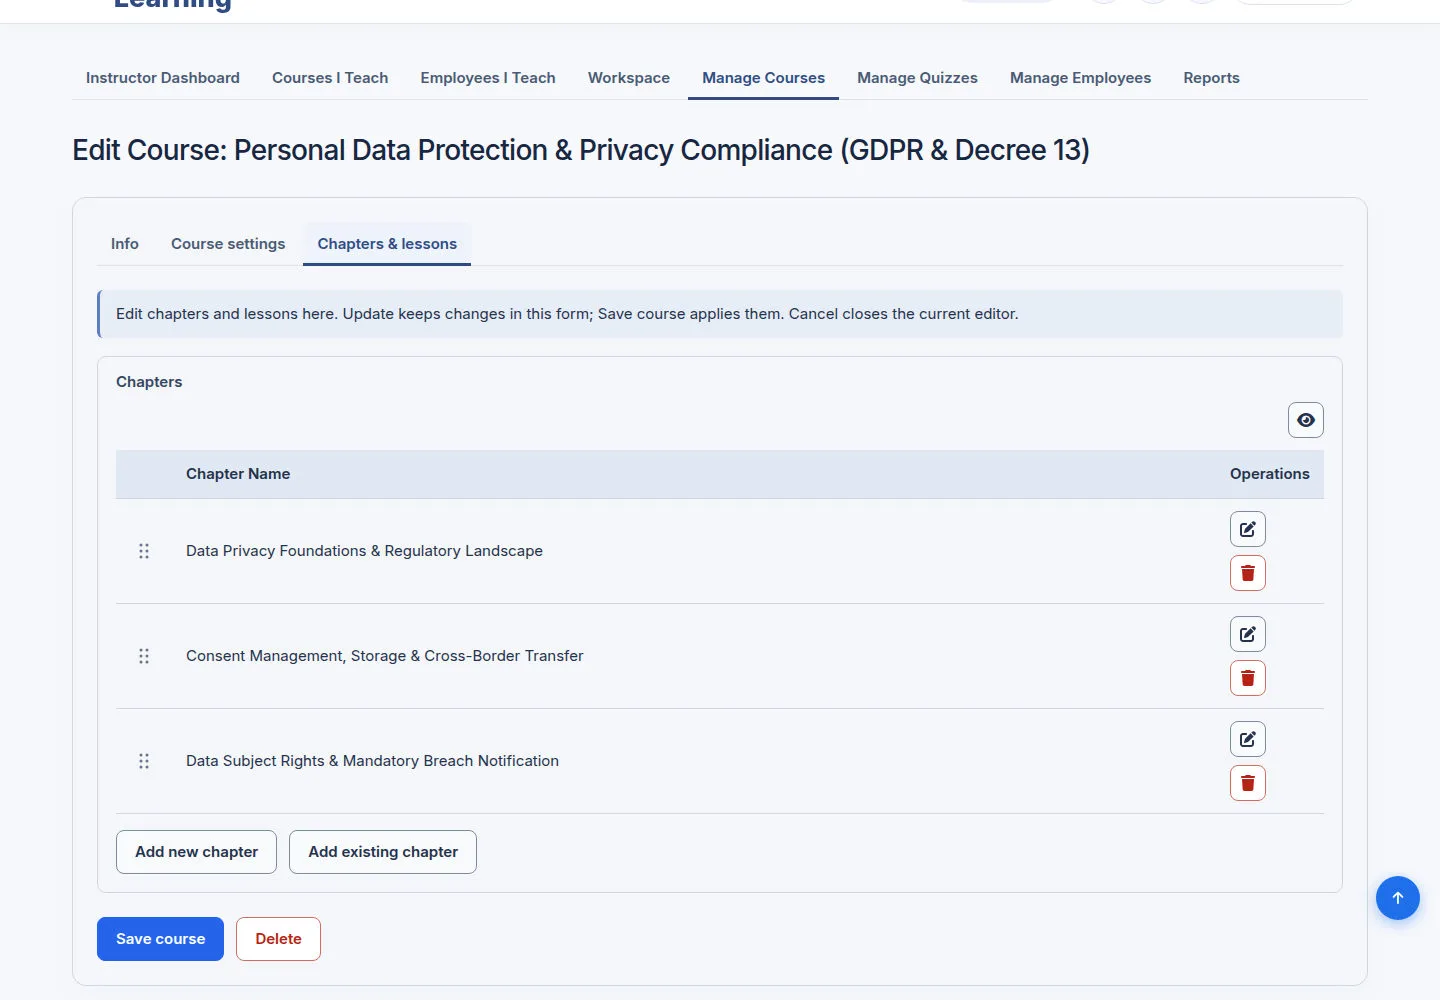Edit the Consent Management chapter

click(x=1248, y=634)
